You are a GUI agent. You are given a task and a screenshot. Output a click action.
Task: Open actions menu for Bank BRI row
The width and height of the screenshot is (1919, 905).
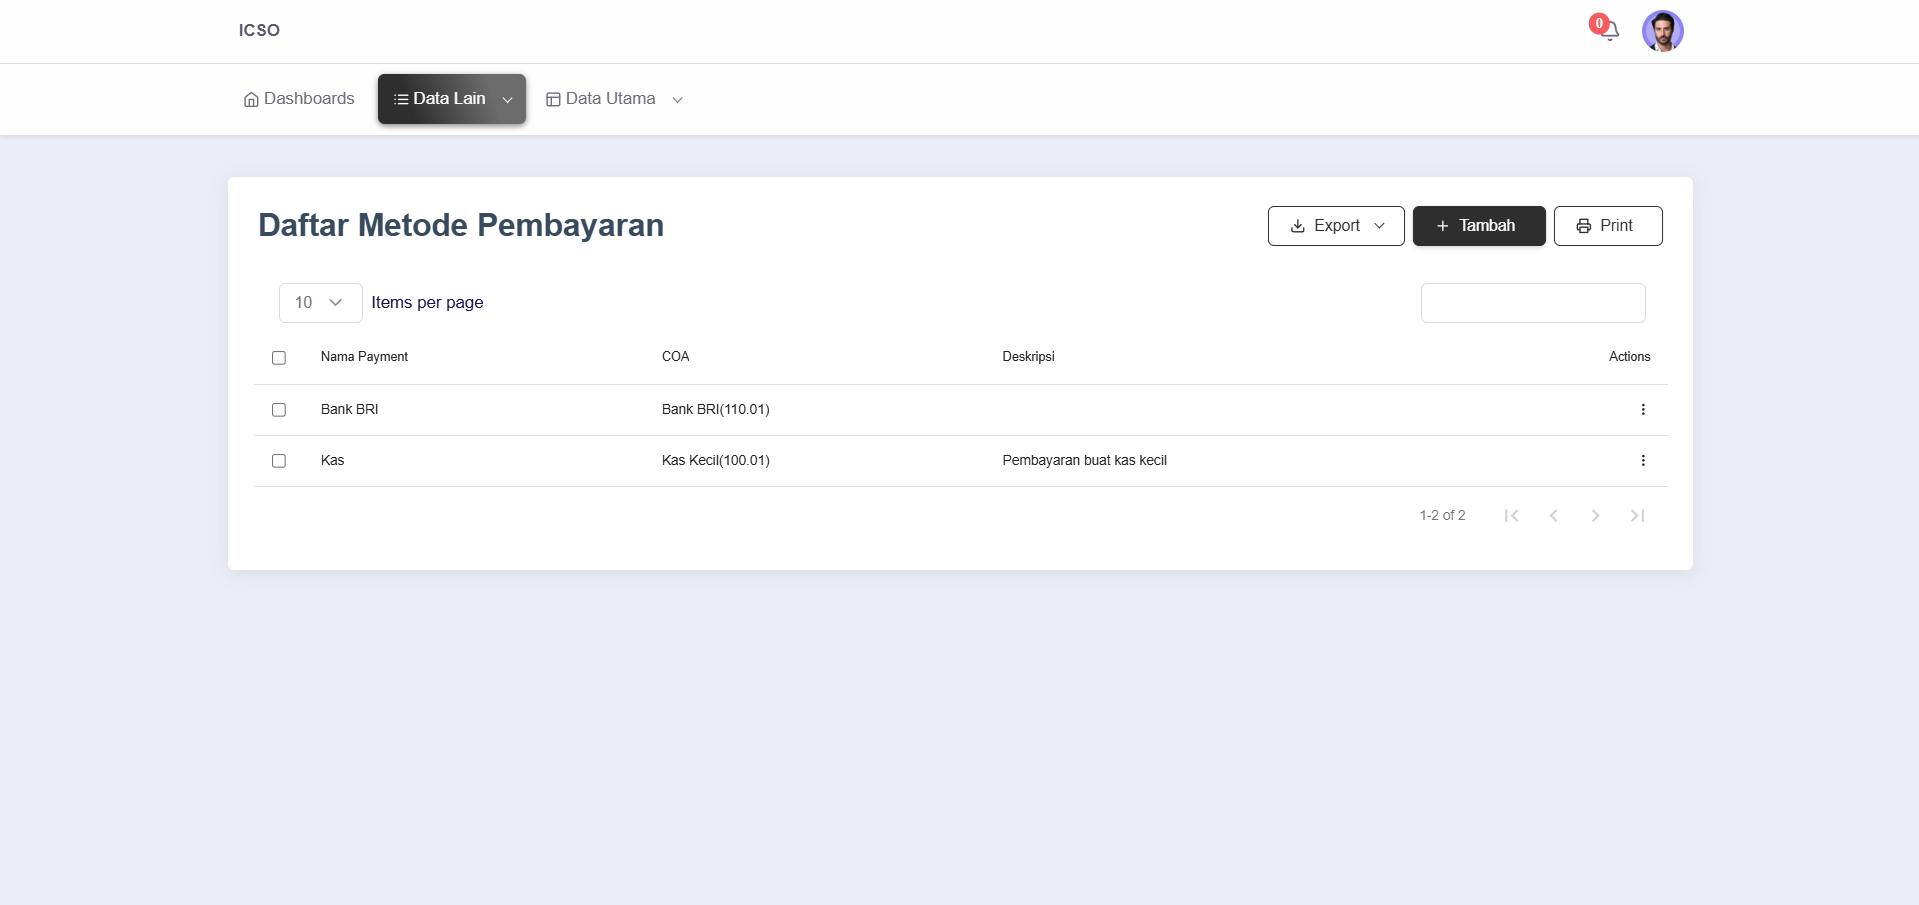[1642, 409]
